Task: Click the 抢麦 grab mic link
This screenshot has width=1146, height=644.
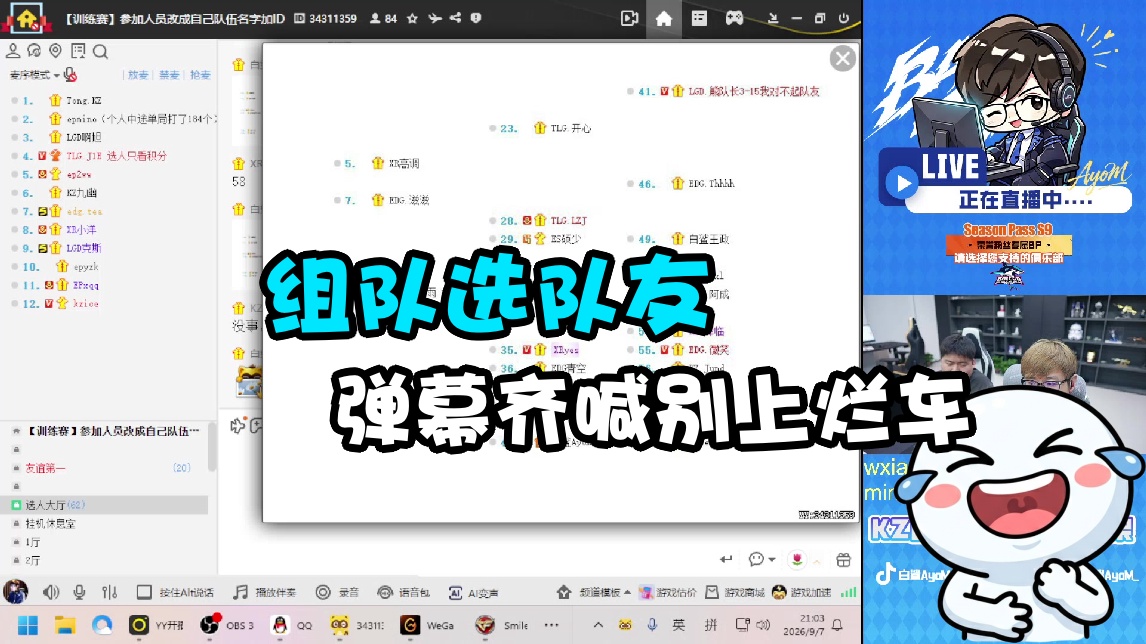Action: pyautogui.click(x=200, y=75)
